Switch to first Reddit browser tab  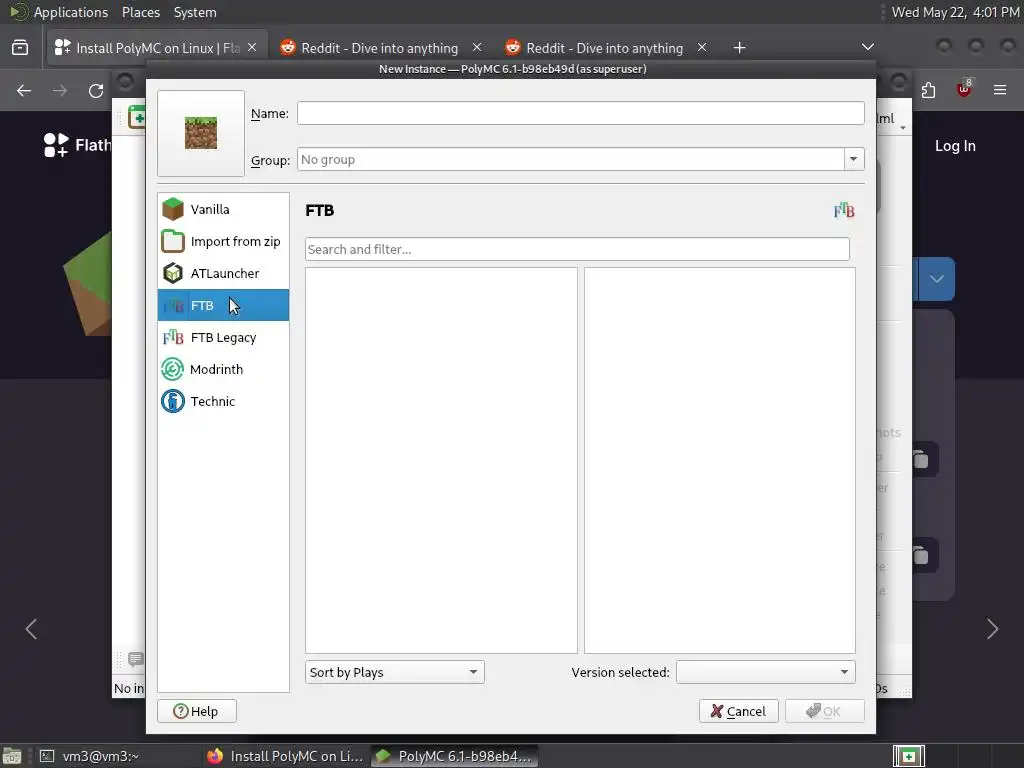pos(379,48)
